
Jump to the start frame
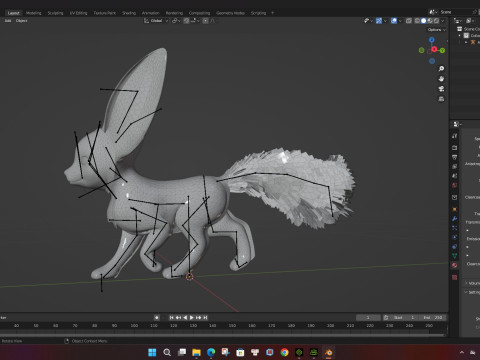[x=172, y=318]
